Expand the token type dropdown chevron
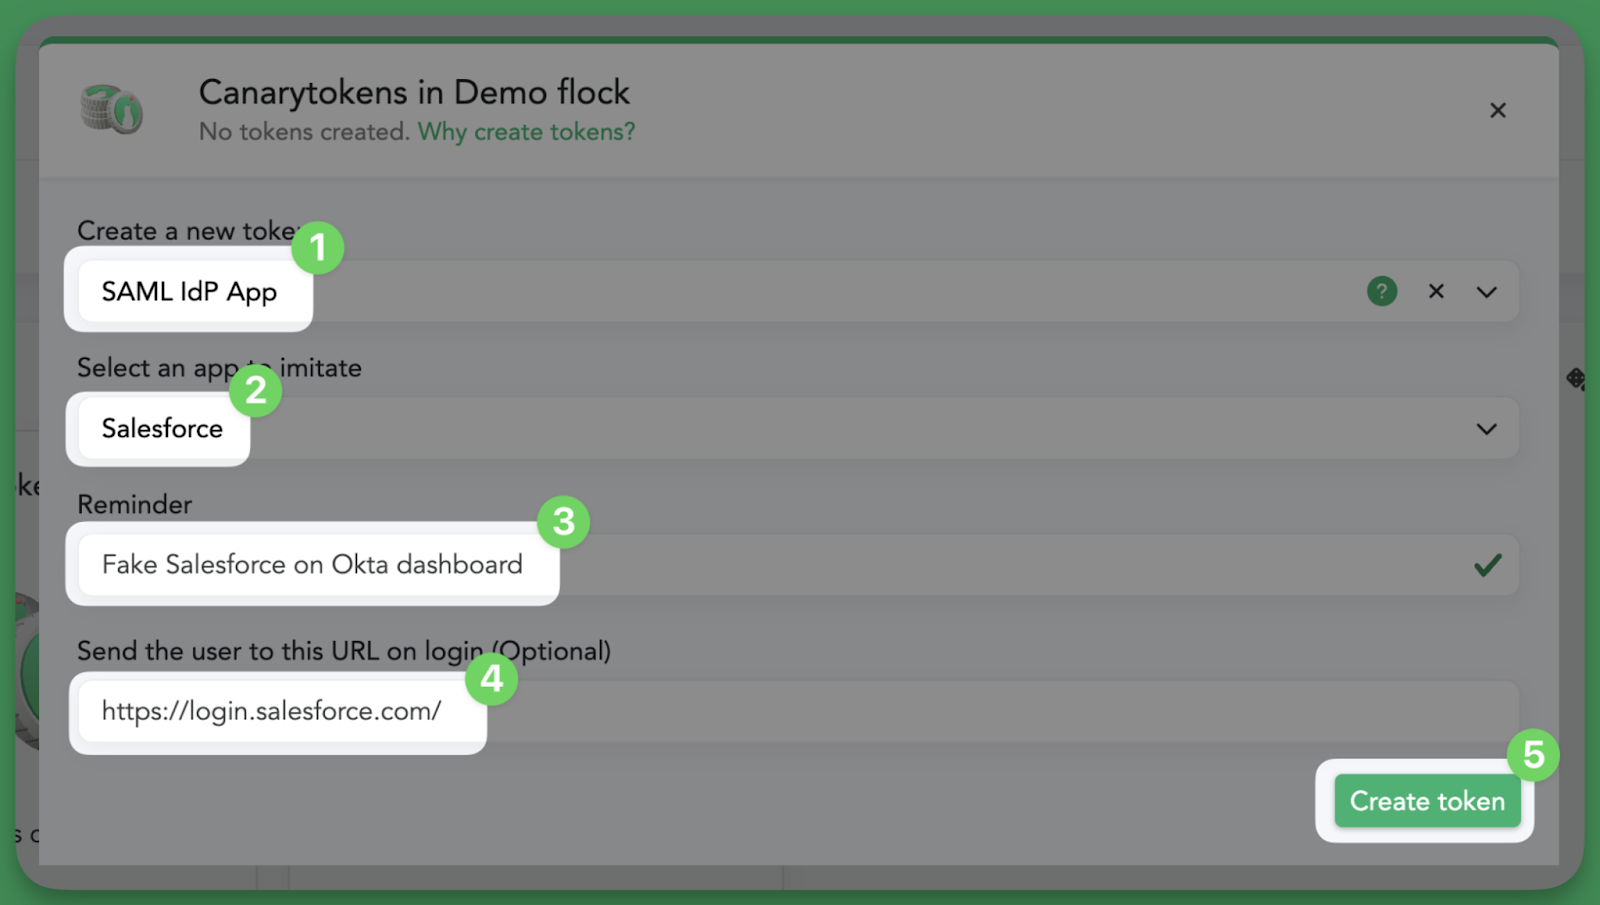The image size is (1600, 905). click(1487, 292)
